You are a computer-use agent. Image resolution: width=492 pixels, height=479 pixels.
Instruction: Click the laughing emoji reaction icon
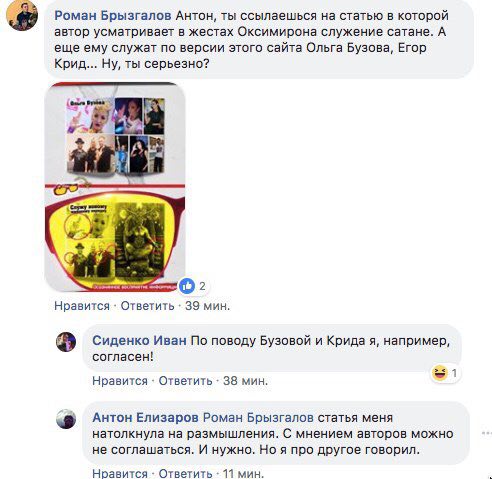coord(440,373)
